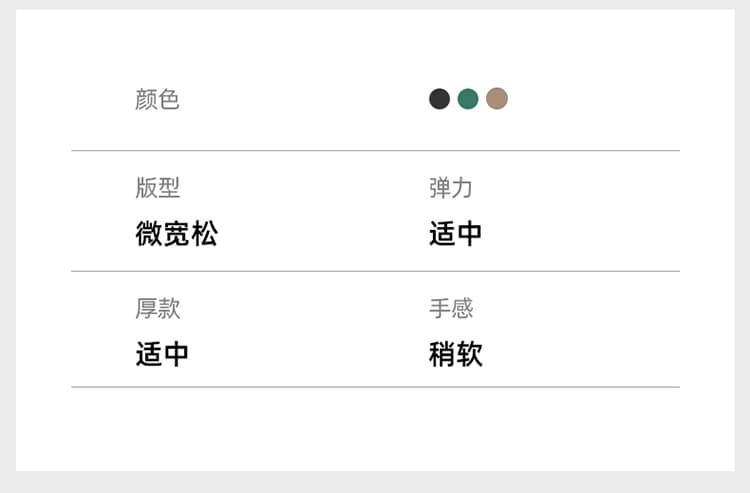Select the 适中 value under 厚款
Screen dimensions: 750x493
(162, 354)
